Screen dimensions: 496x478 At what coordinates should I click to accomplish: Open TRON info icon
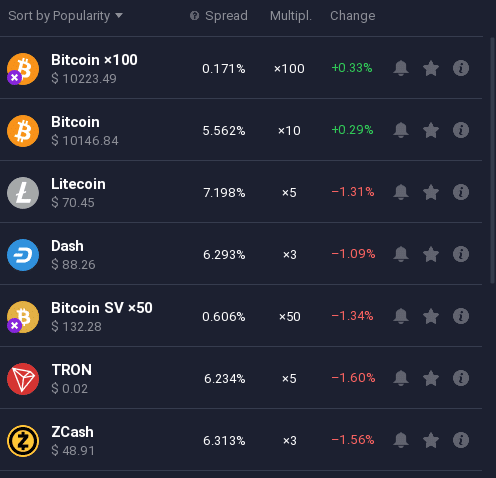click(461, 378)
